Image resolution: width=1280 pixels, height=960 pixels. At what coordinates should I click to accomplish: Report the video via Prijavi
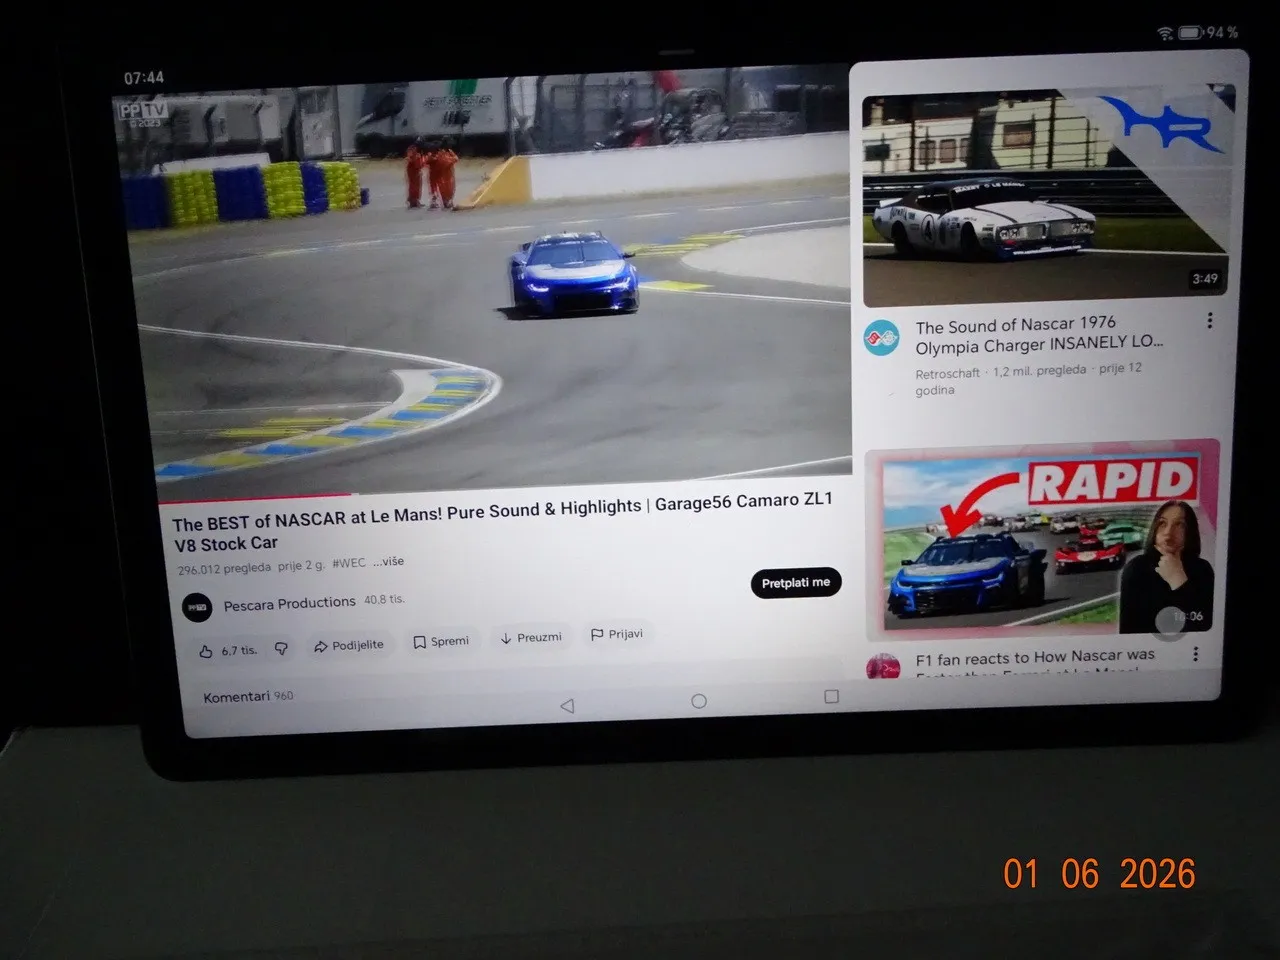click(x=617, y=634)
